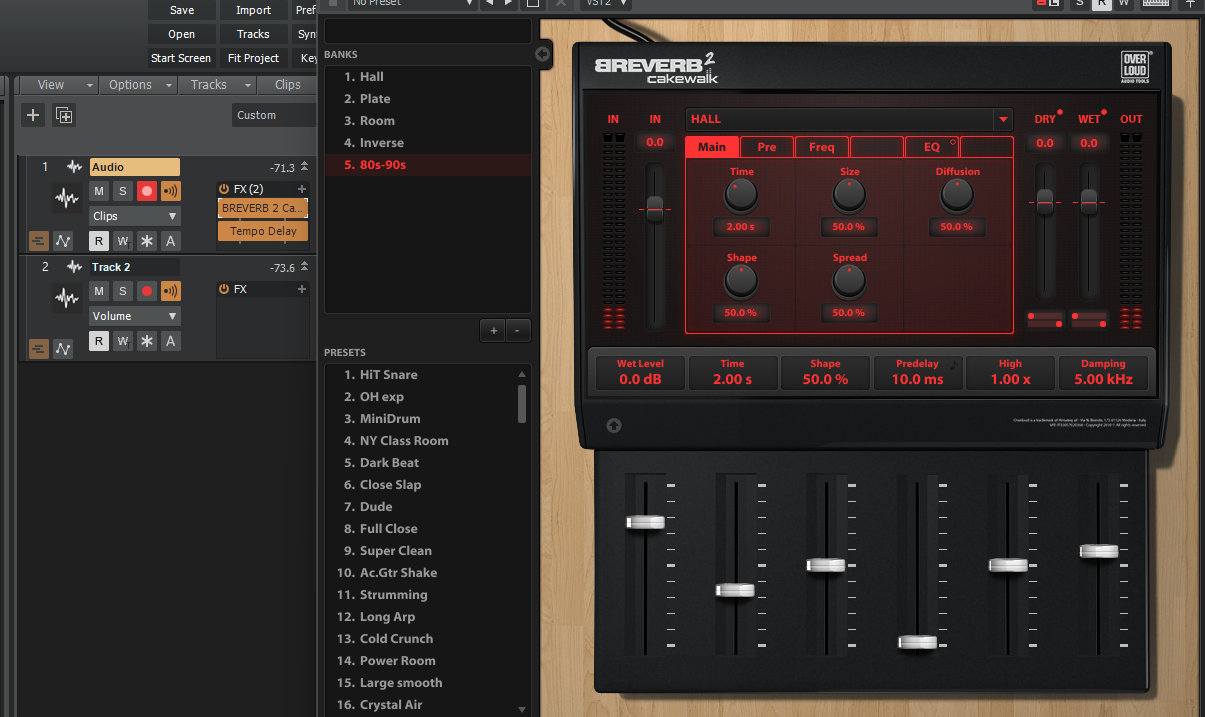Arm record on the Audio track
The image size is (1205, 717).
click(x=147, y=191)
